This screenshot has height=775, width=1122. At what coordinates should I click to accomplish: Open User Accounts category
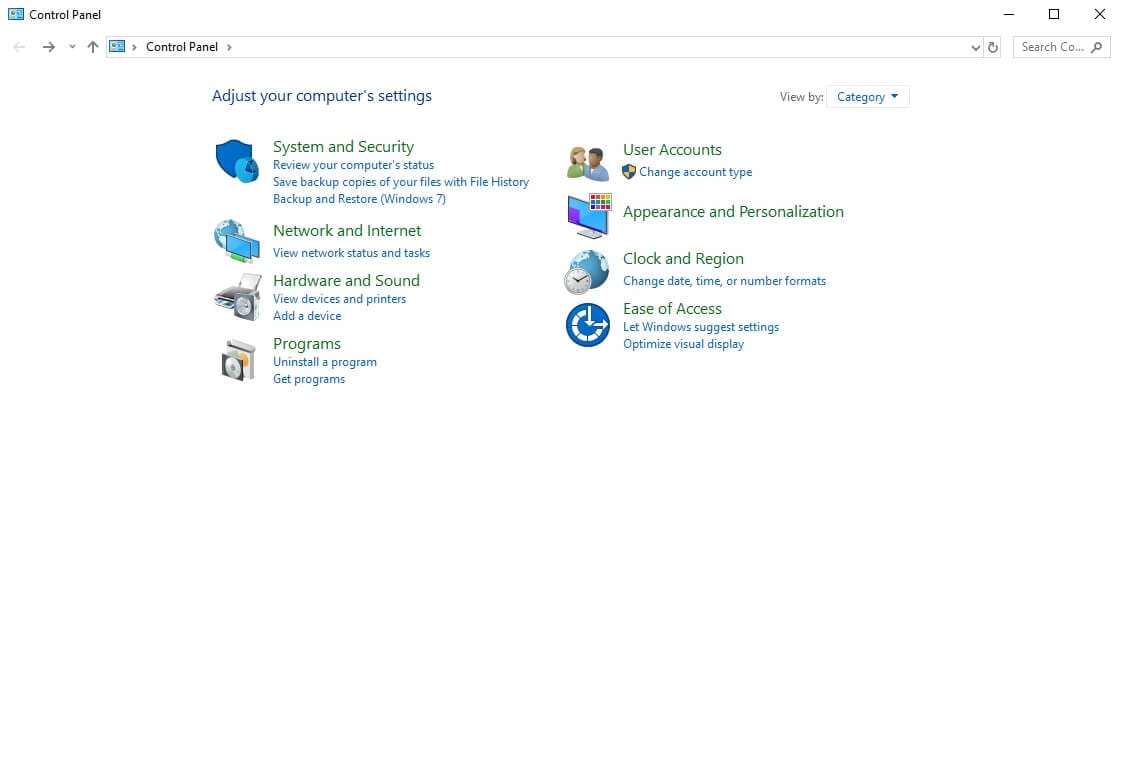[673, 150]
